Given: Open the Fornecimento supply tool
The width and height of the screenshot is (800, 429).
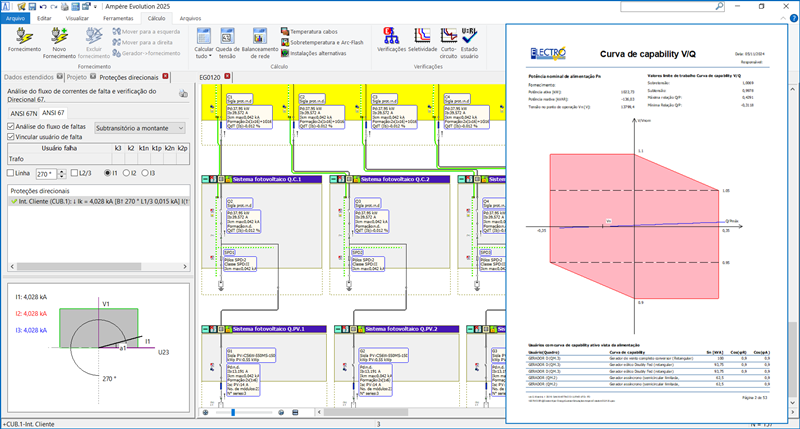Looking at the screenshot, I should (24, 40).
